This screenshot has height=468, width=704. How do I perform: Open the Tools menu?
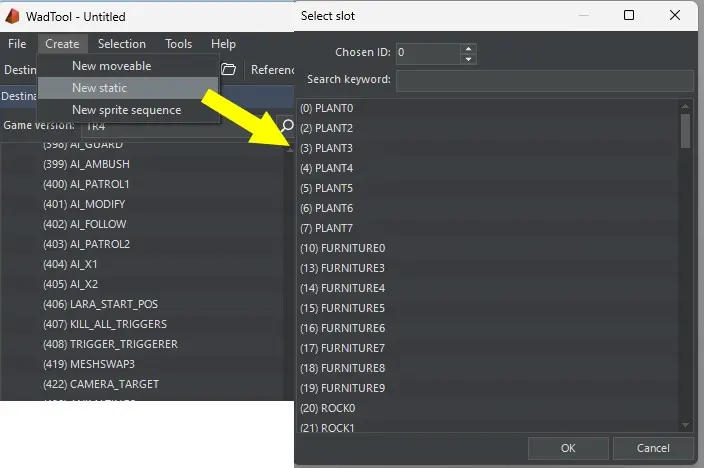[179, 44]
